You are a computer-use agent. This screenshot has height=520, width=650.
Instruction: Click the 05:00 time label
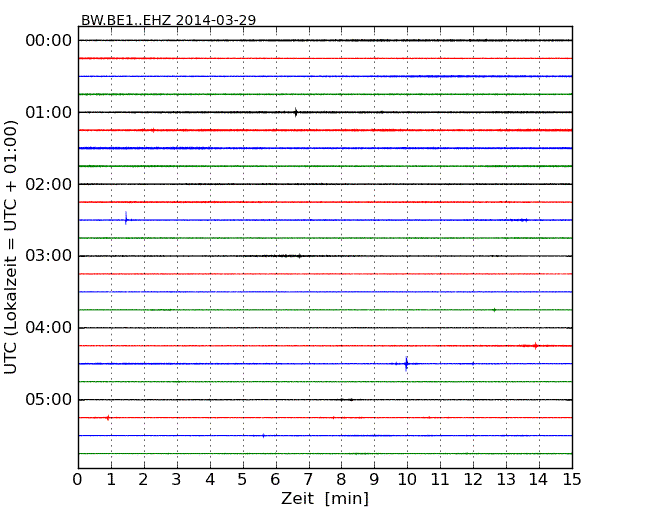coord(49,399)
